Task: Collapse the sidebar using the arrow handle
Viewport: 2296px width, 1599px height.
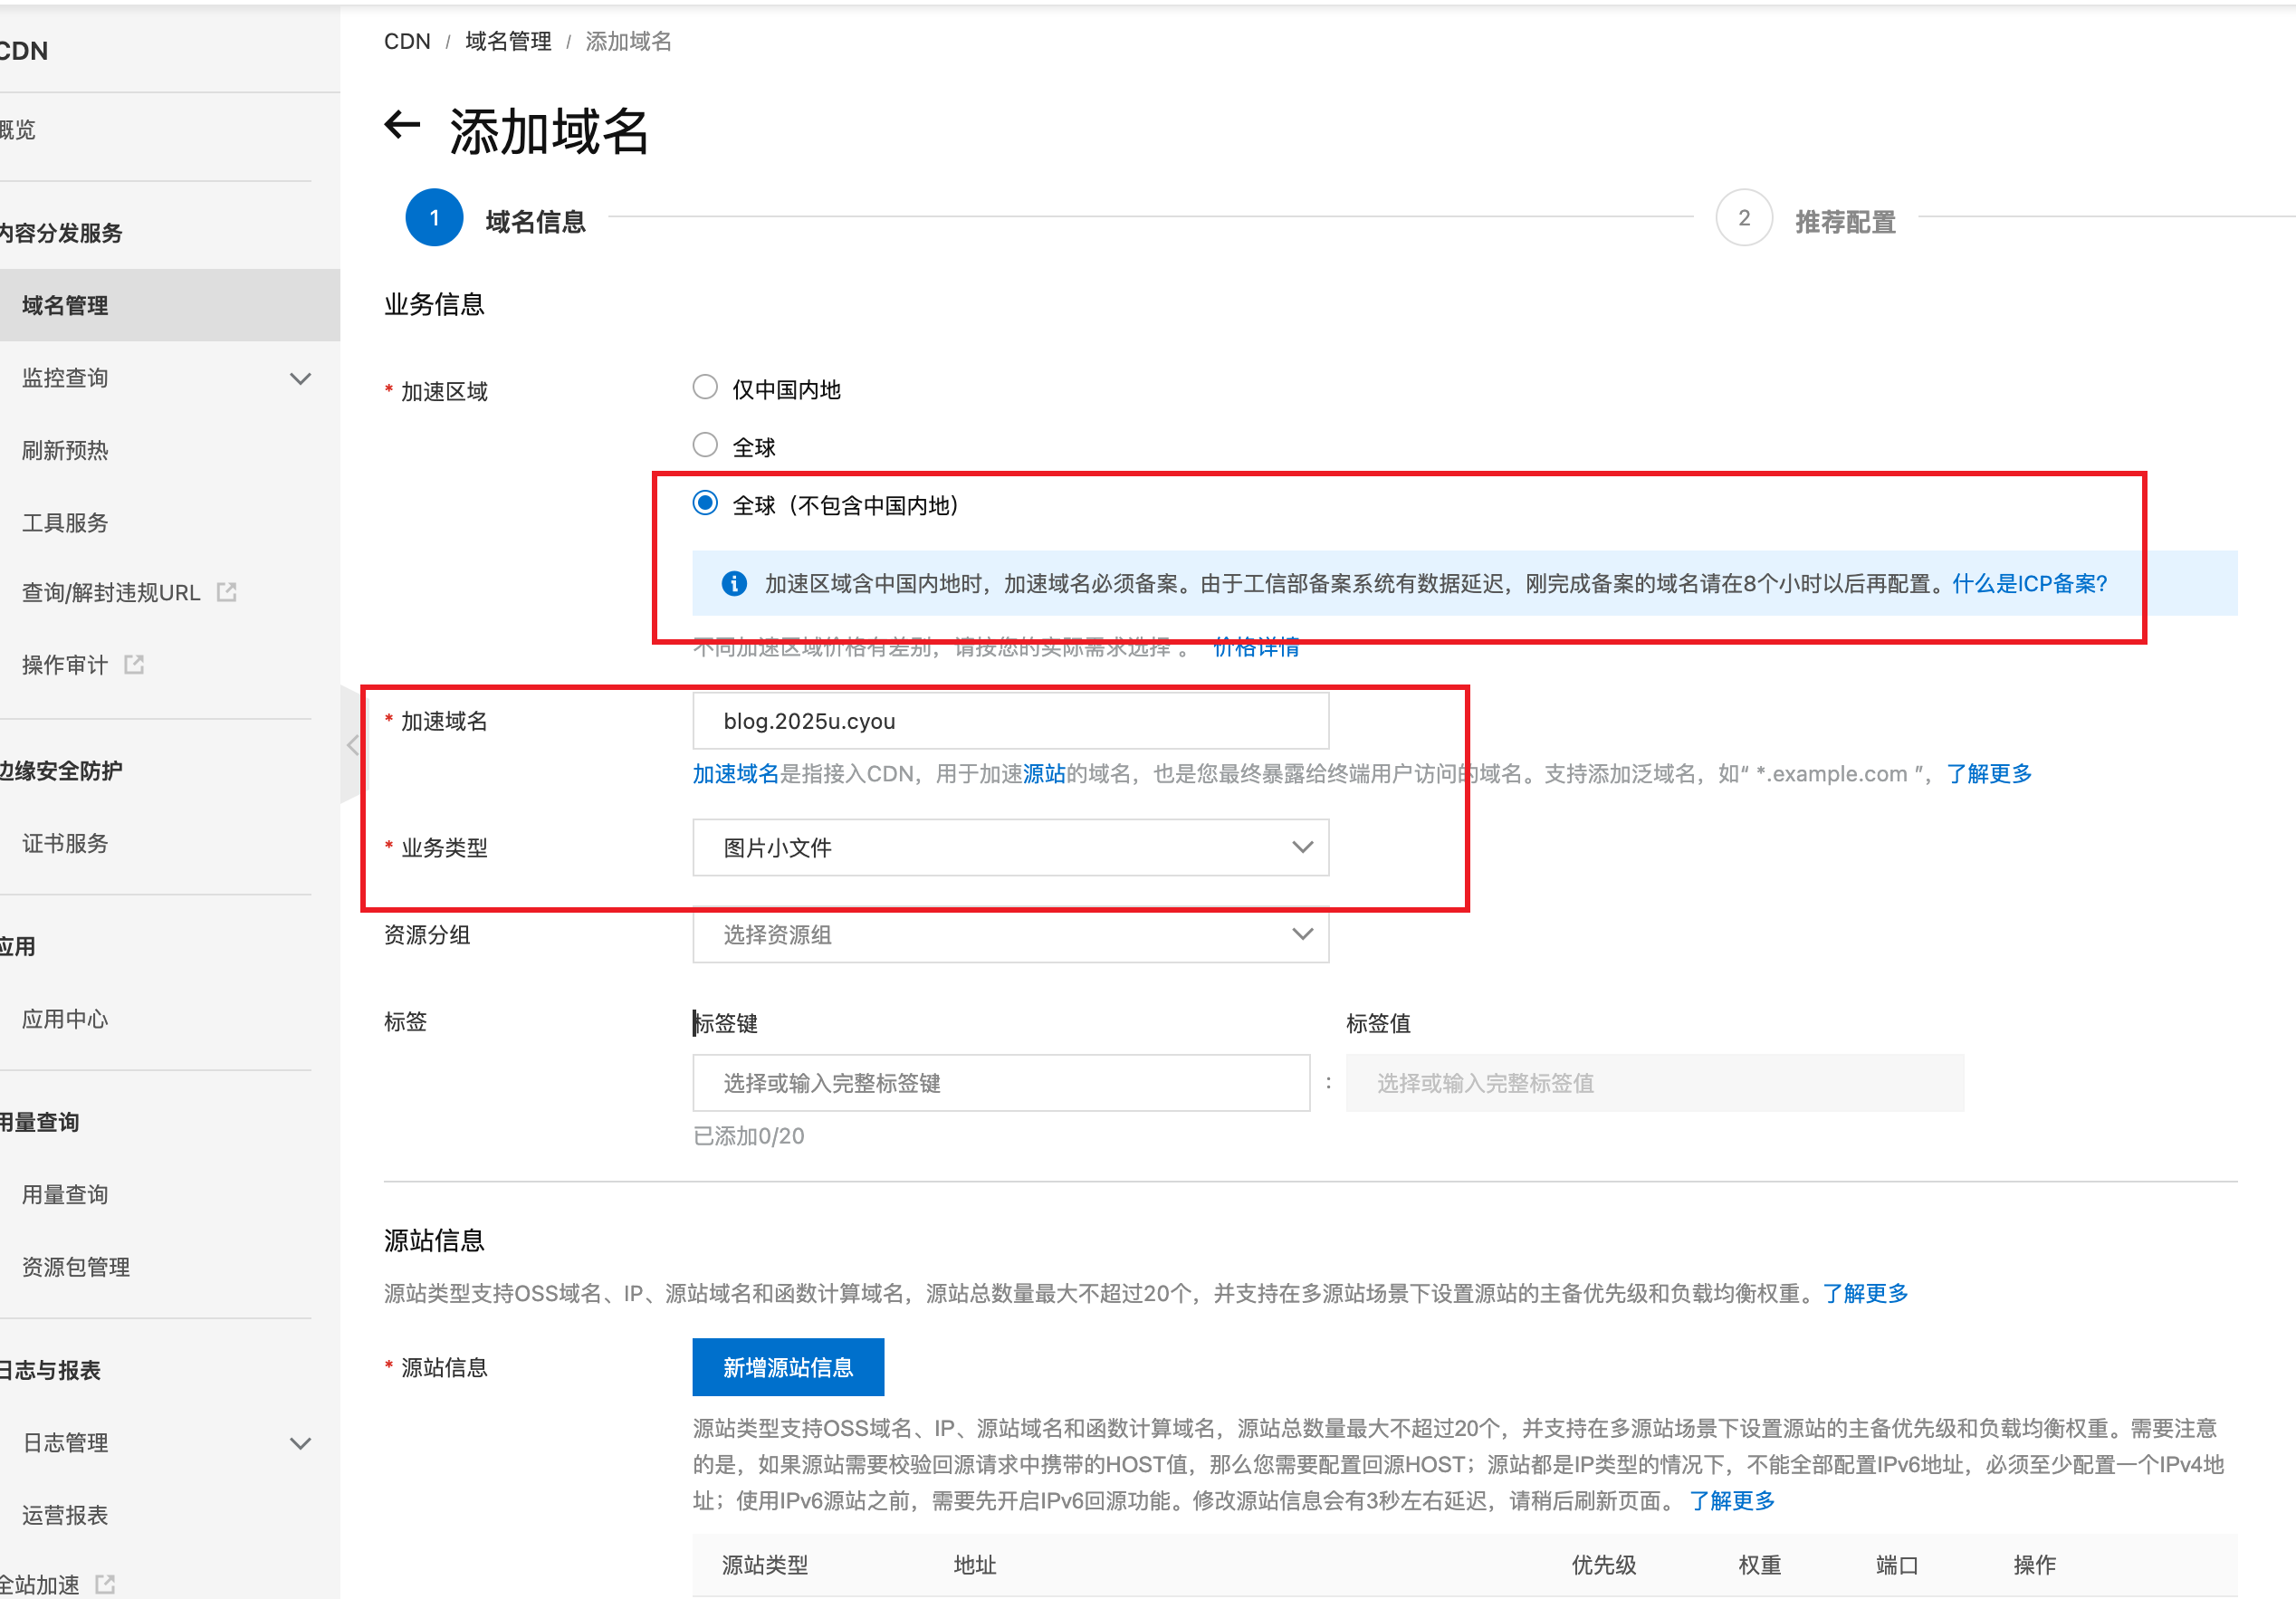Action: coord(354,744)
